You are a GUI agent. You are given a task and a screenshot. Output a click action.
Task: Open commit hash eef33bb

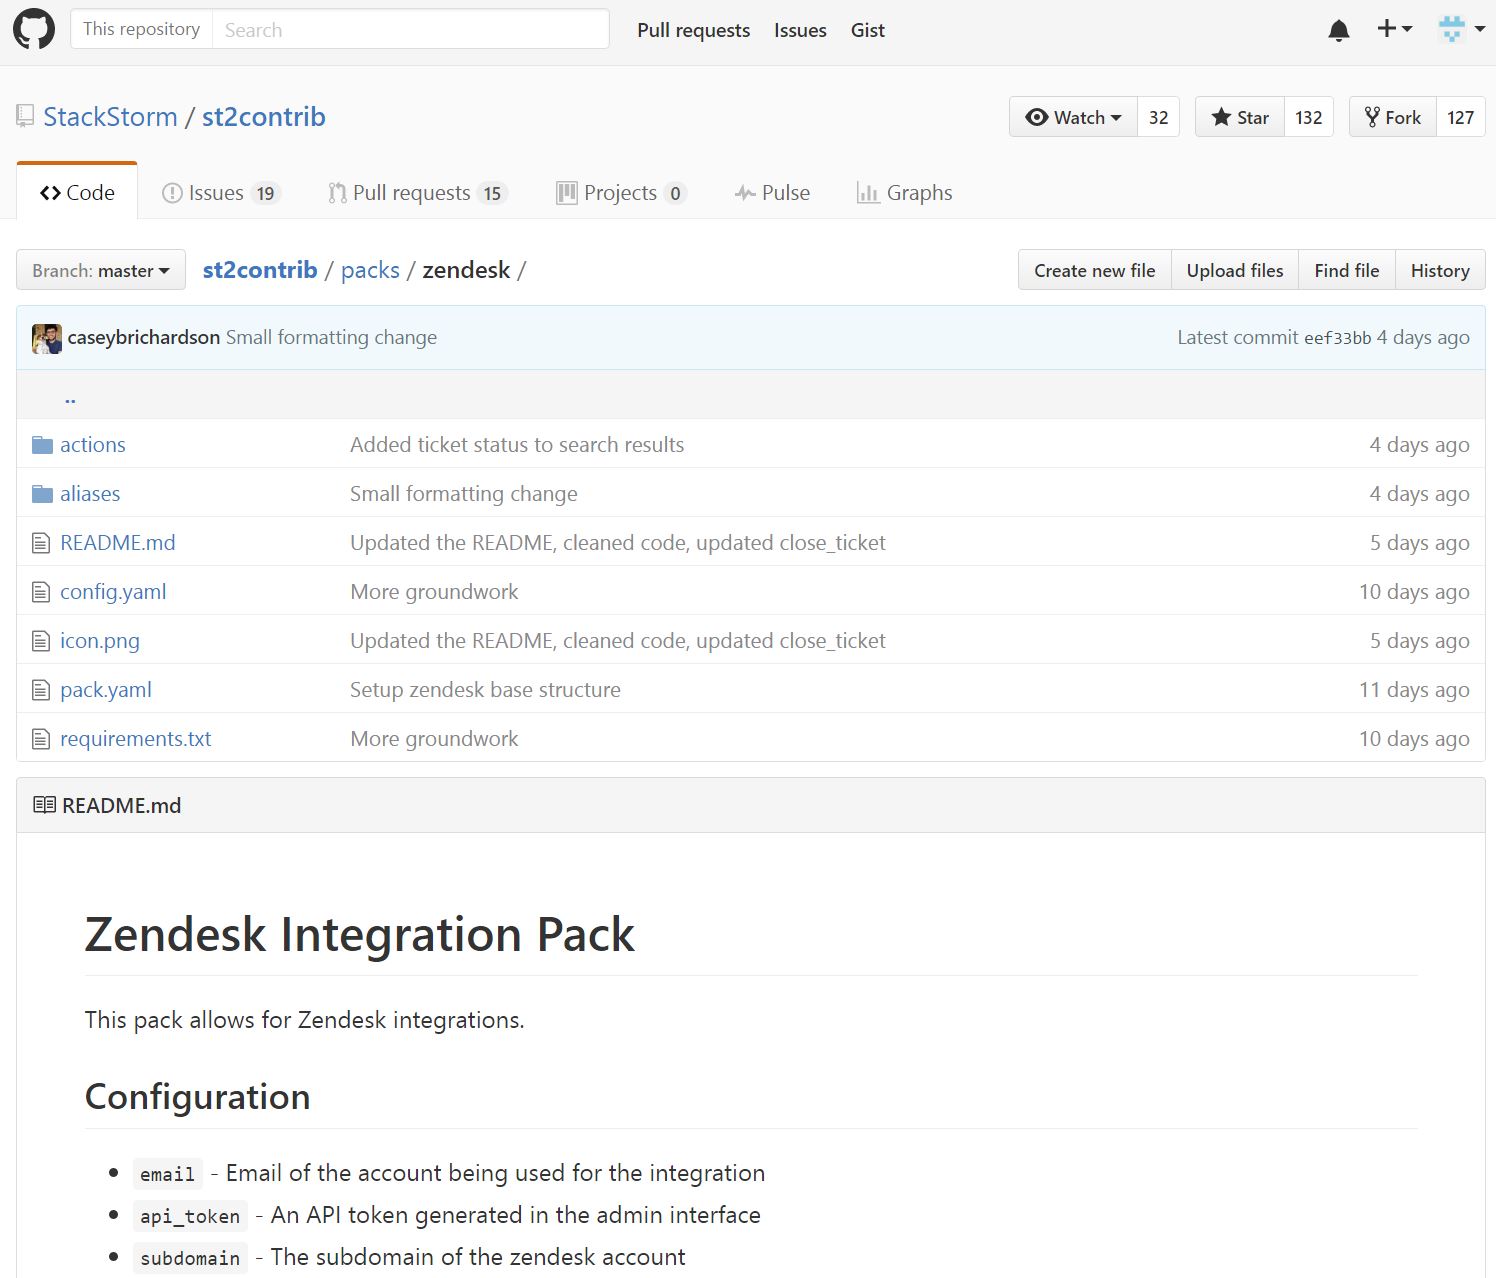point(1337,338)
